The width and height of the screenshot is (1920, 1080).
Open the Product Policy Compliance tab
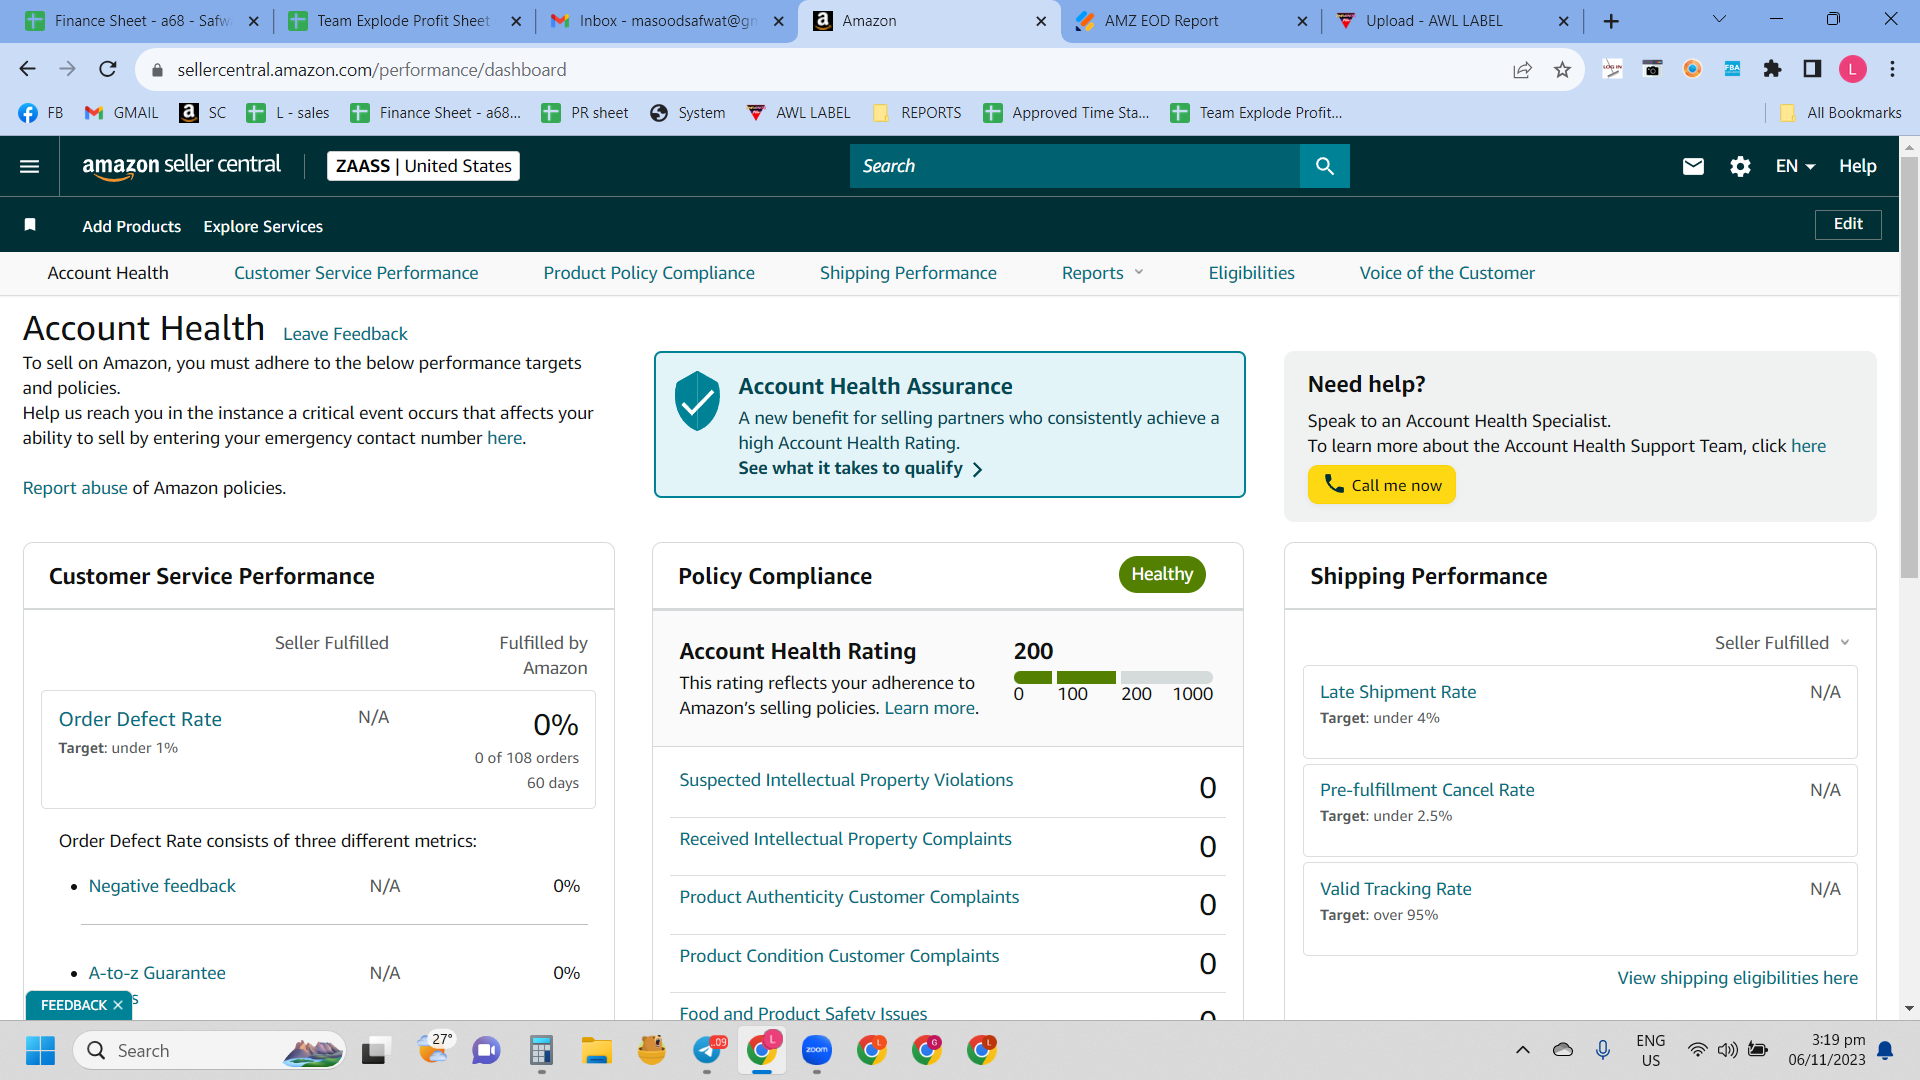[x=649, y=273]
